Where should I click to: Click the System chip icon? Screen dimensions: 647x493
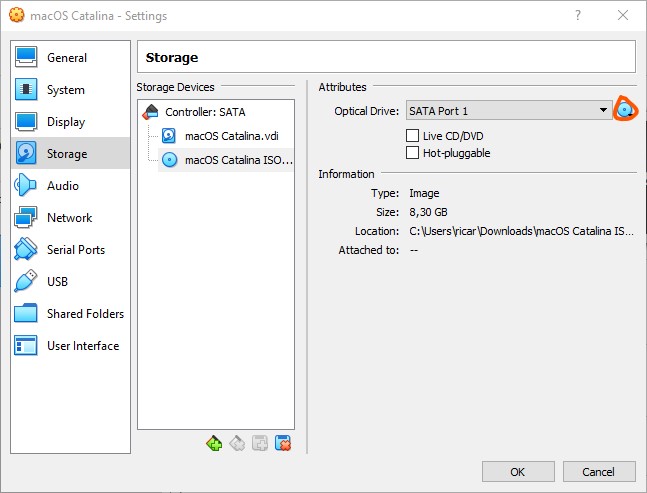[26, 89]
